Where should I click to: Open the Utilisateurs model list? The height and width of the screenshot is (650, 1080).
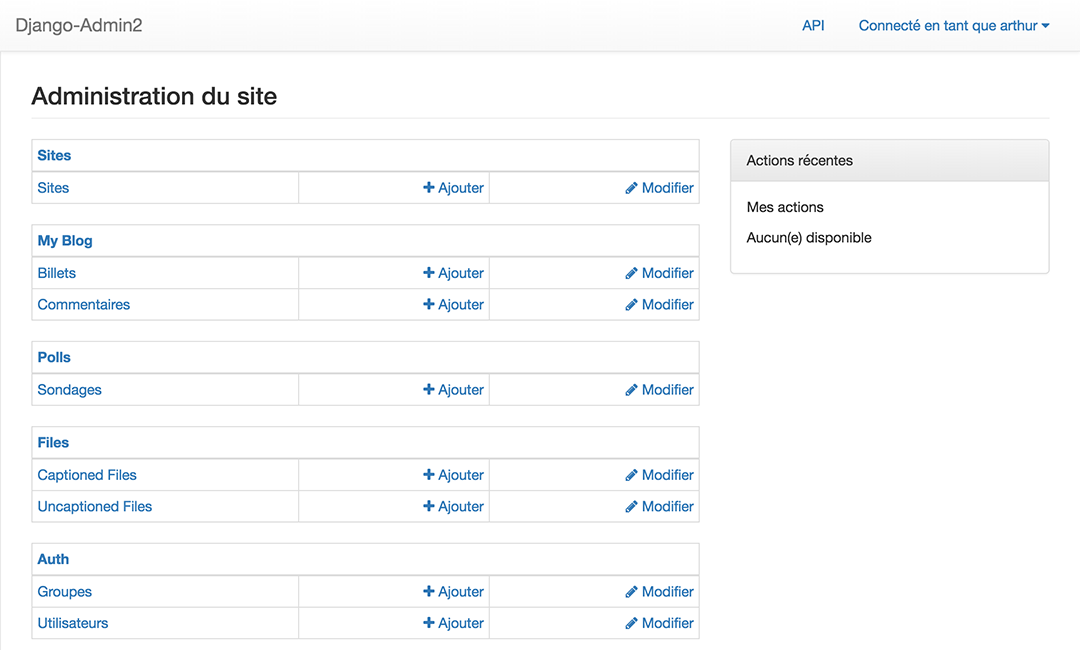point(73,624)
